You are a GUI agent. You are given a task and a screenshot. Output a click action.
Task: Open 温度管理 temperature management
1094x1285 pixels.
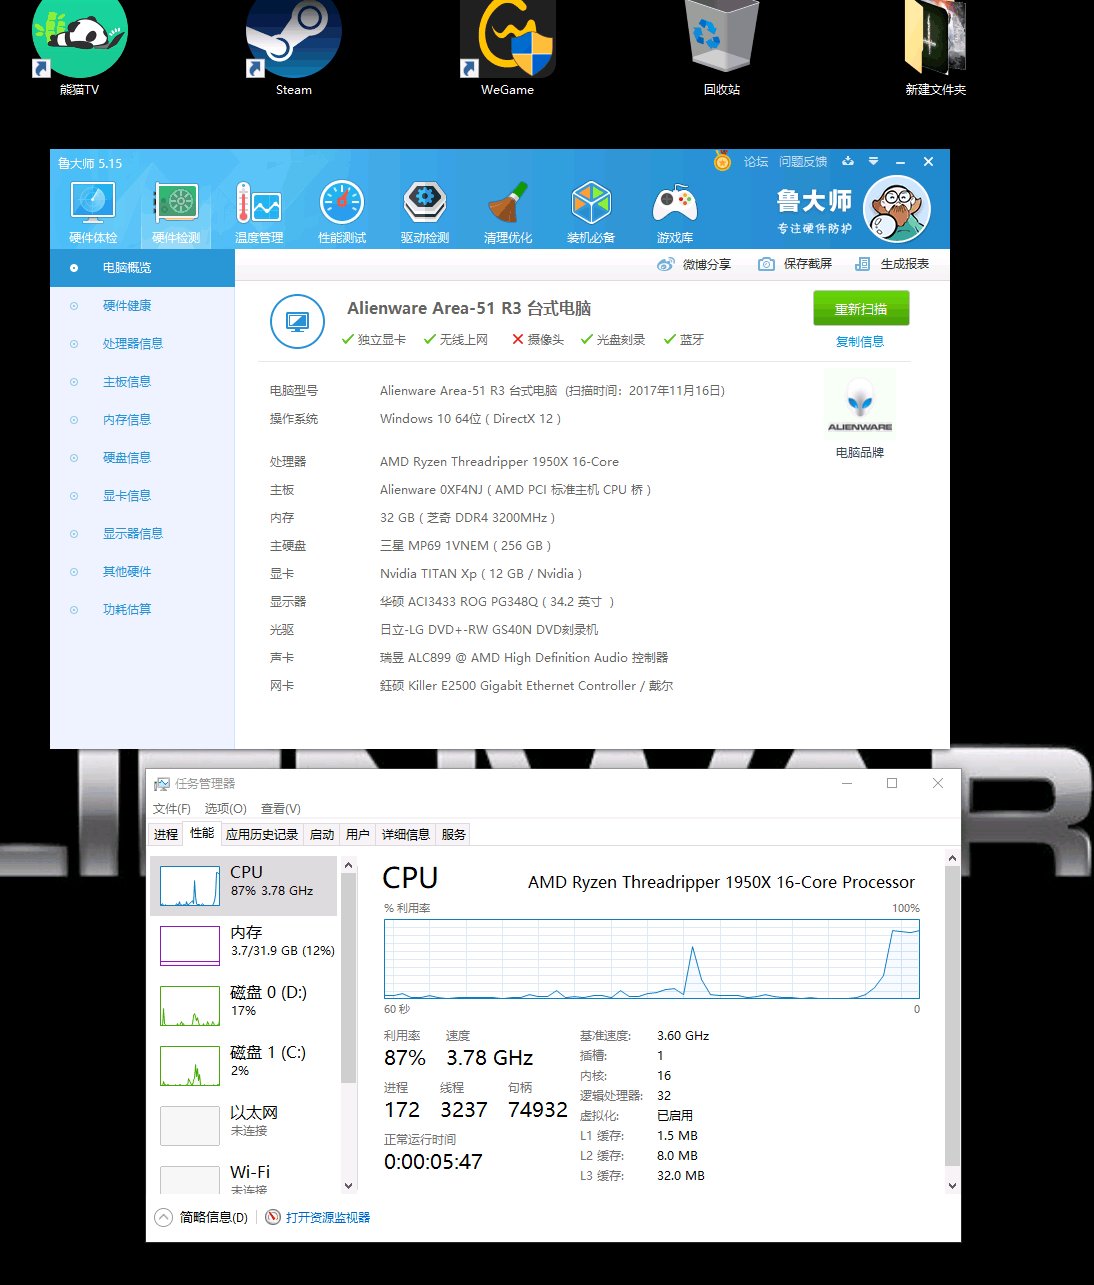[x=259, y=213]
